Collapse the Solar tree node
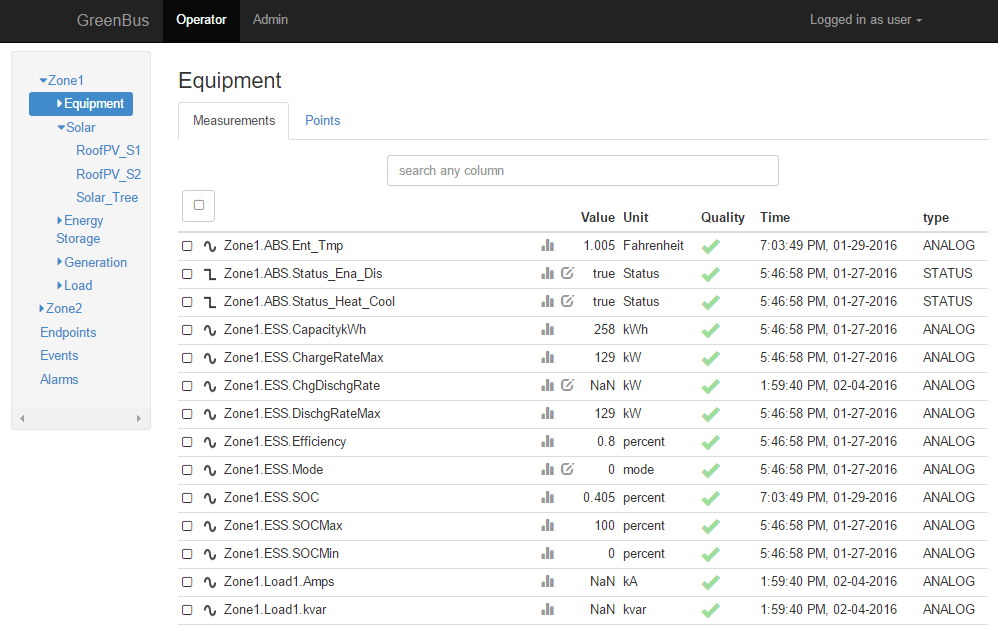The image size is (998, 631). [61, 127]
